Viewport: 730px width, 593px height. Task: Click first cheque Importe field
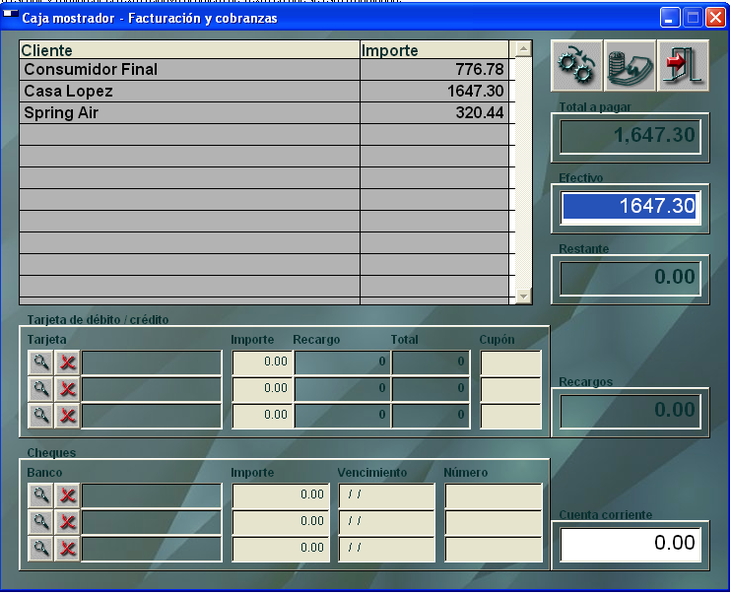(281, 495)
